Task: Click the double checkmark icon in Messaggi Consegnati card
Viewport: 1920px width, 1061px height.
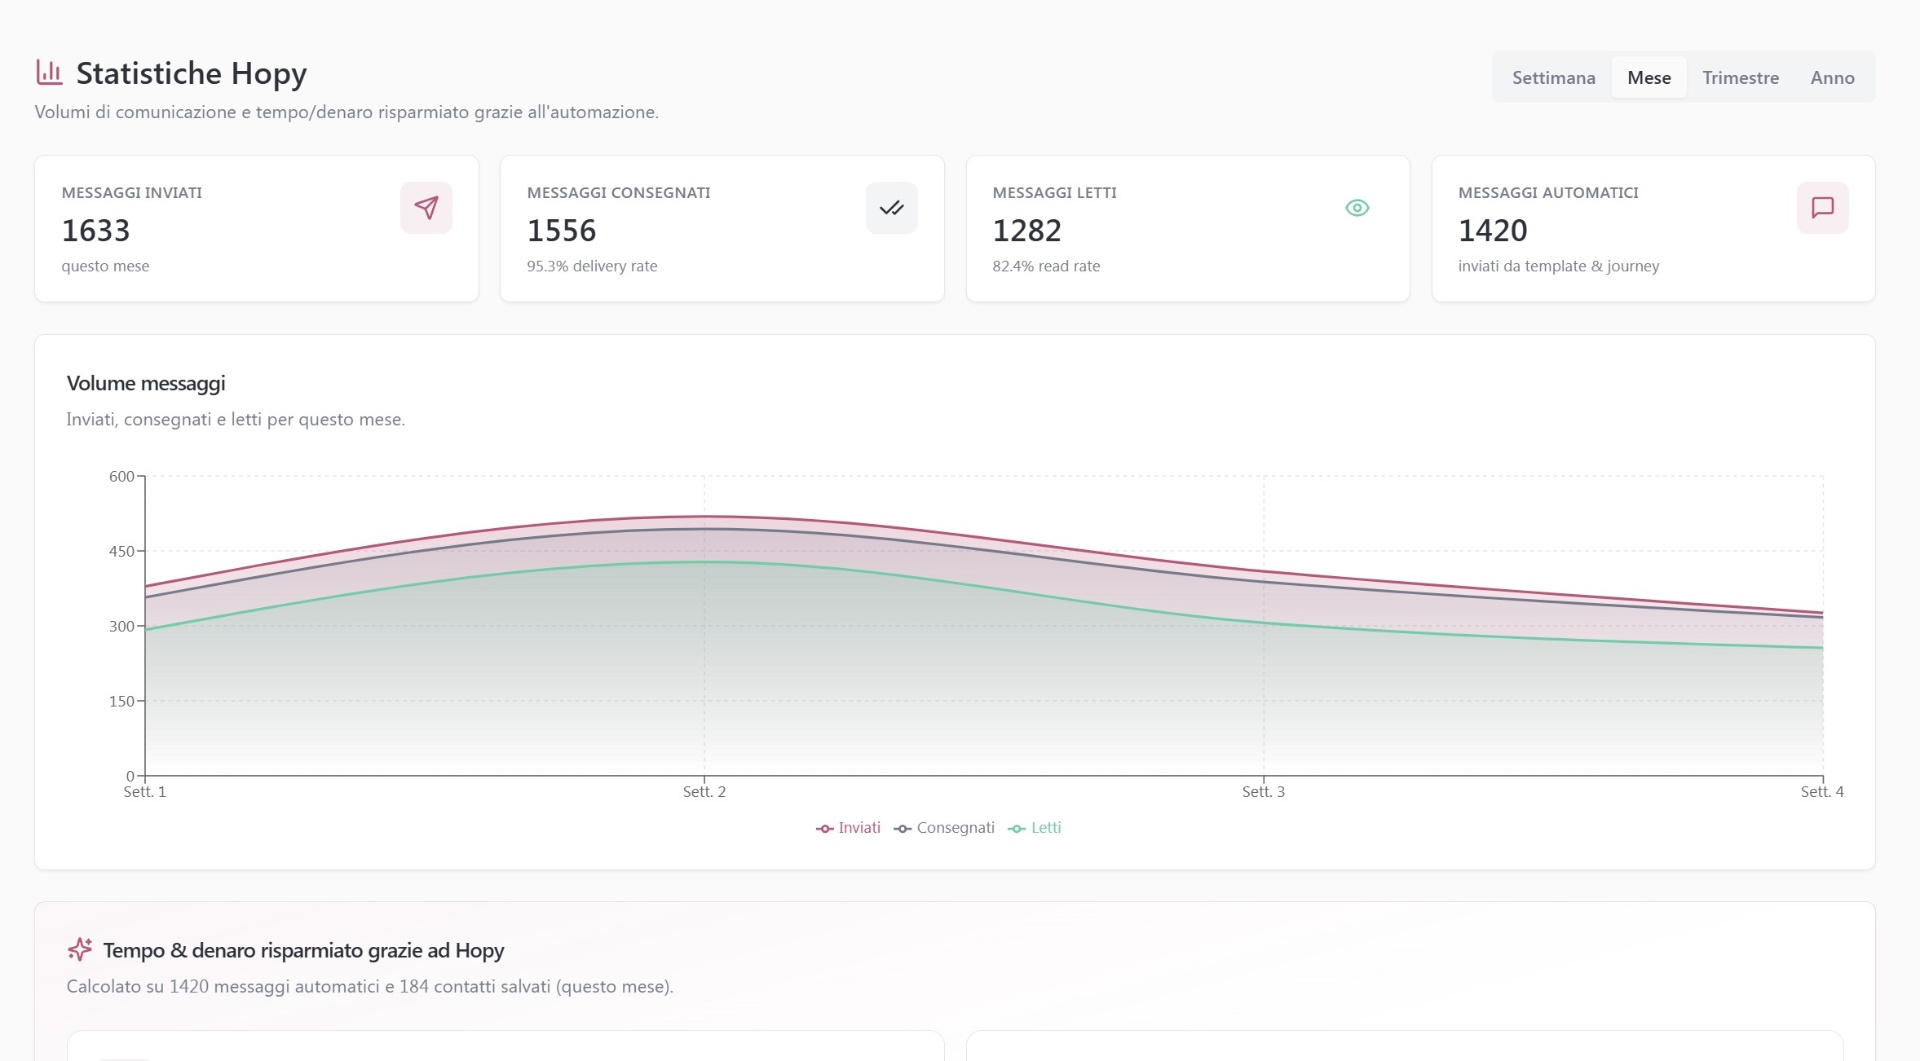Action: [891, 208]
